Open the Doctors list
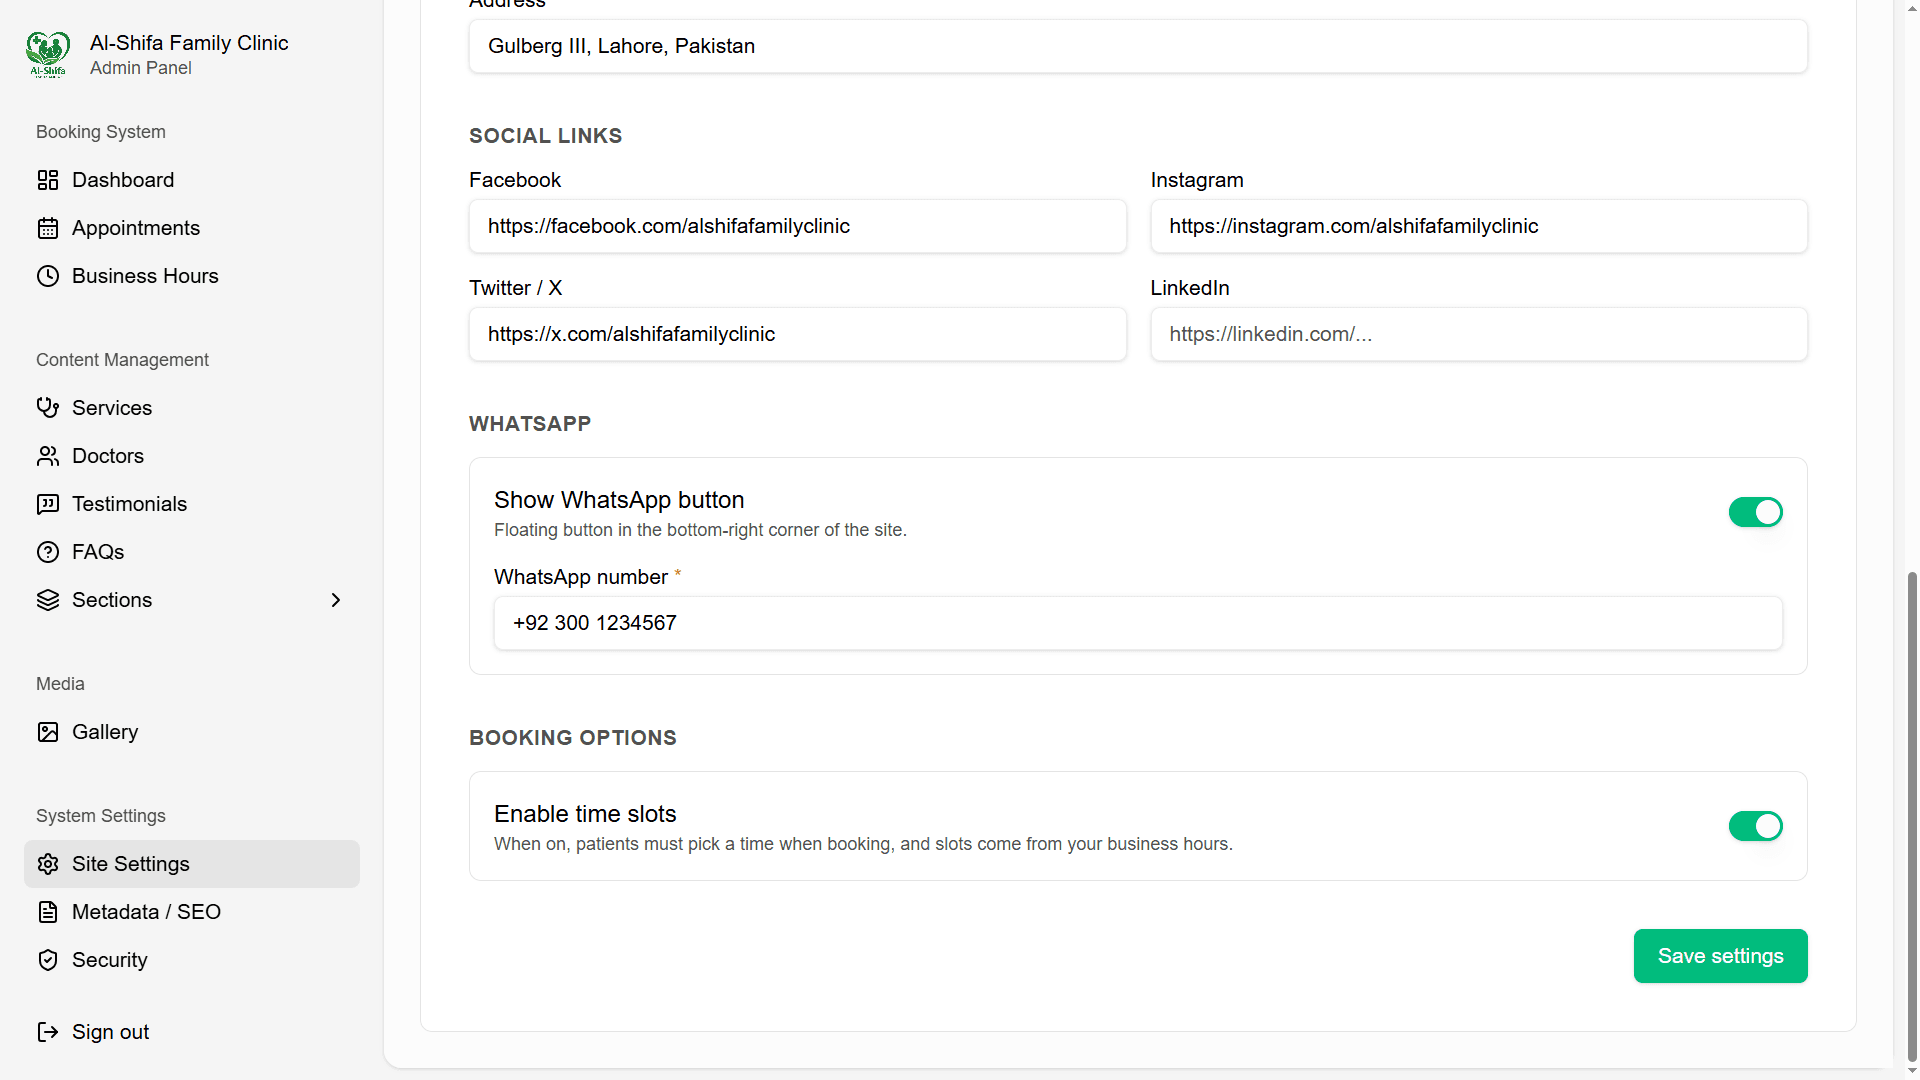This screenshot has width=1920, height=1080. coord(192,456)
